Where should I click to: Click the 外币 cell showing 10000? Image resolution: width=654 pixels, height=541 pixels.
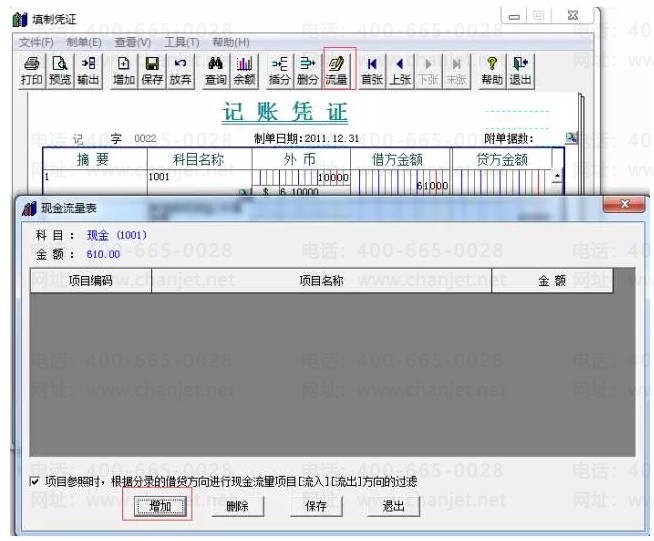[x=301, y=177]
